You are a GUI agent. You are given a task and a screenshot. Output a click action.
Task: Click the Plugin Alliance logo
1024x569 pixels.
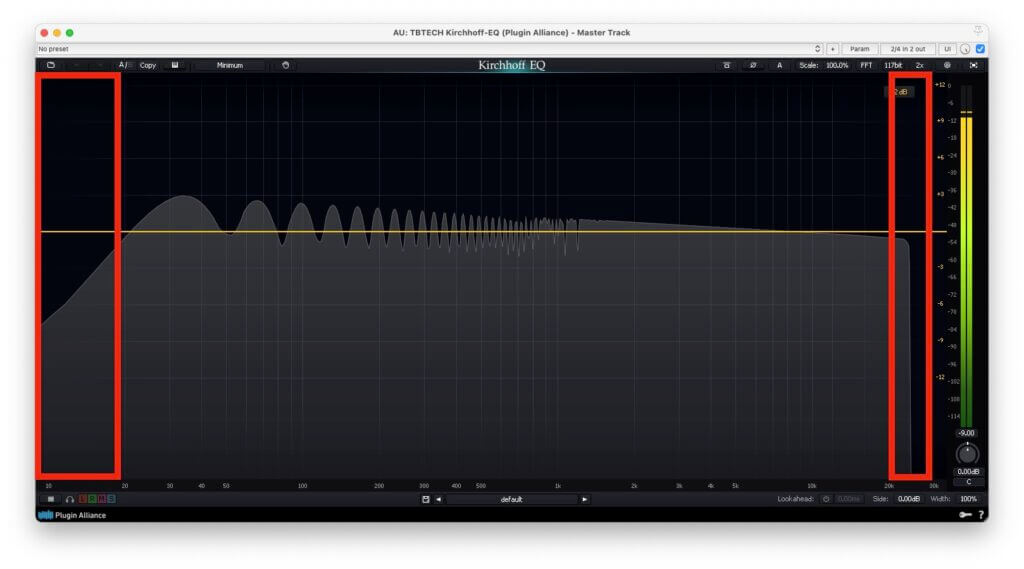coord(71,515)
